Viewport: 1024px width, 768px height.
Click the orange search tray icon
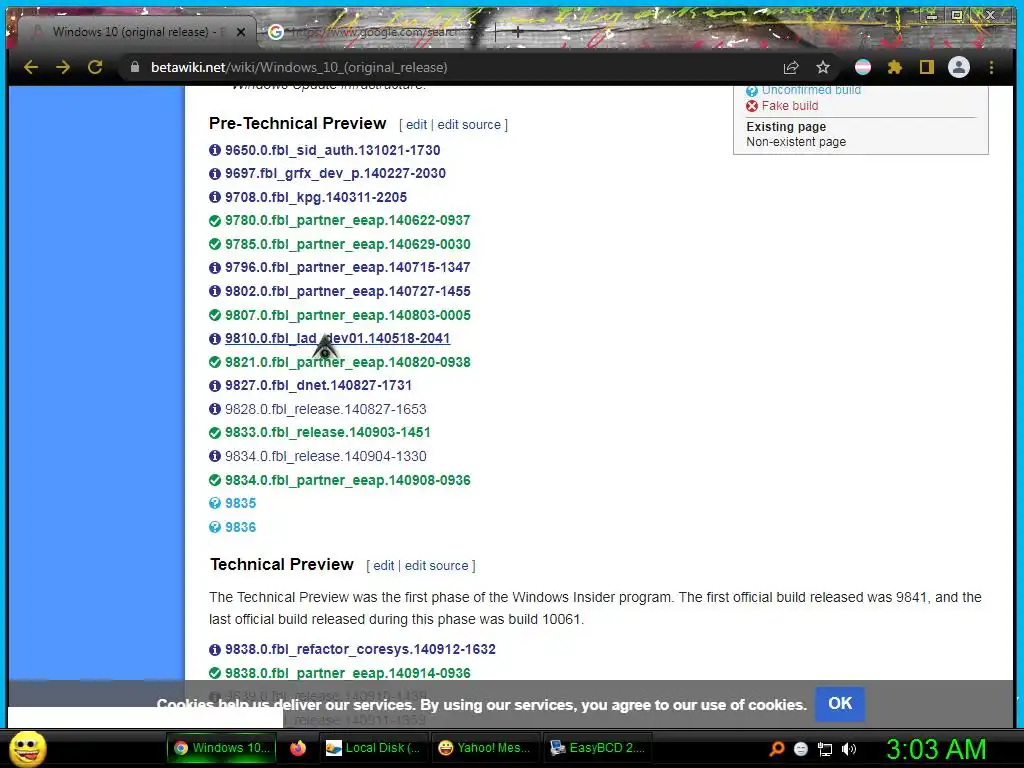tap(776, 749)
